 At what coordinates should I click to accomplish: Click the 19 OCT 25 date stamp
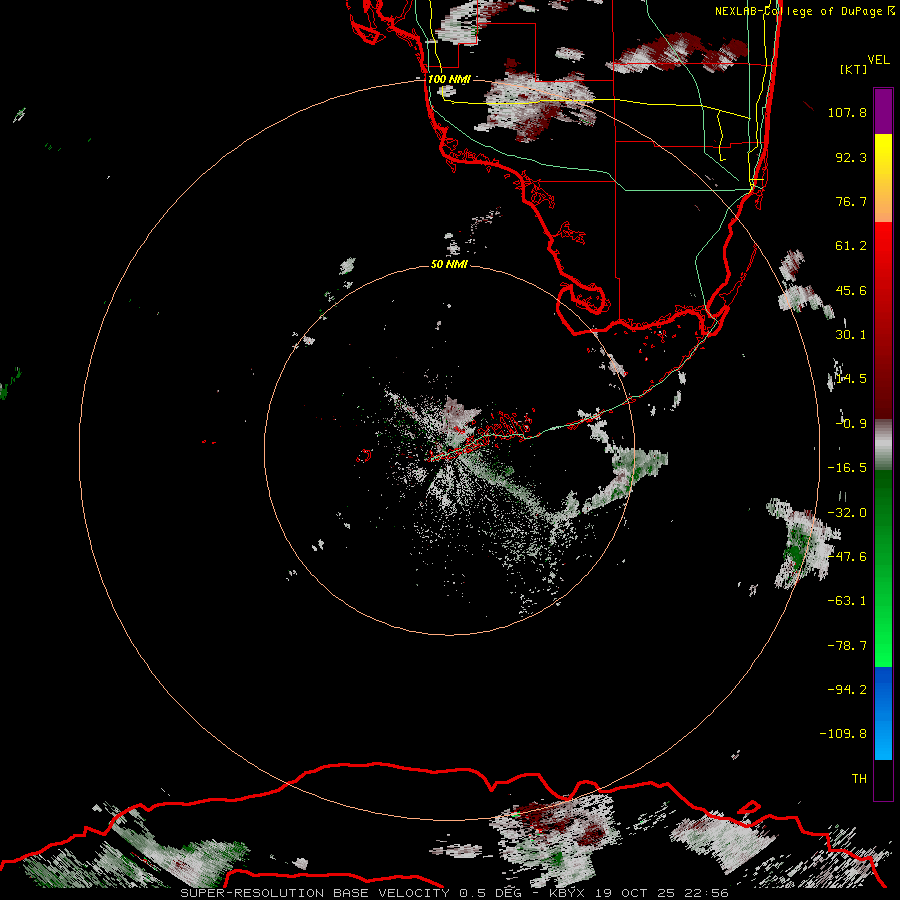[x=636, y=893]
